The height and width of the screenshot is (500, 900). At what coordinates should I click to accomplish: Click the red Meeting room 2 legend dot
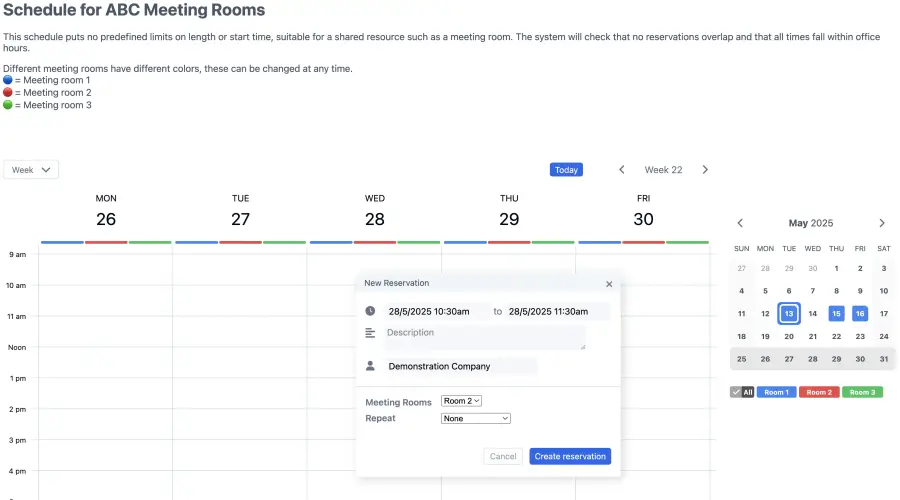point(7,92)
